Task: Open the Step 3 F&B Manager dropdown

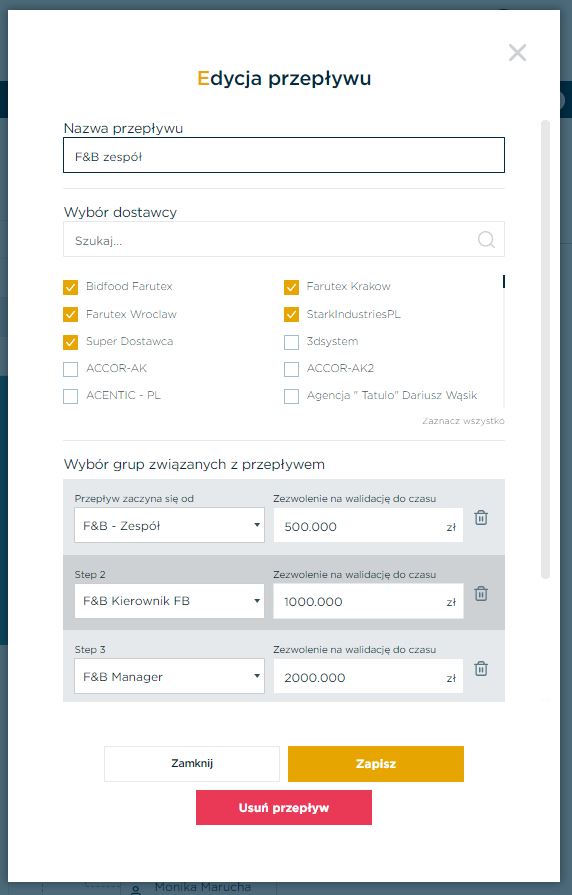Action: [x=170, y=676]
